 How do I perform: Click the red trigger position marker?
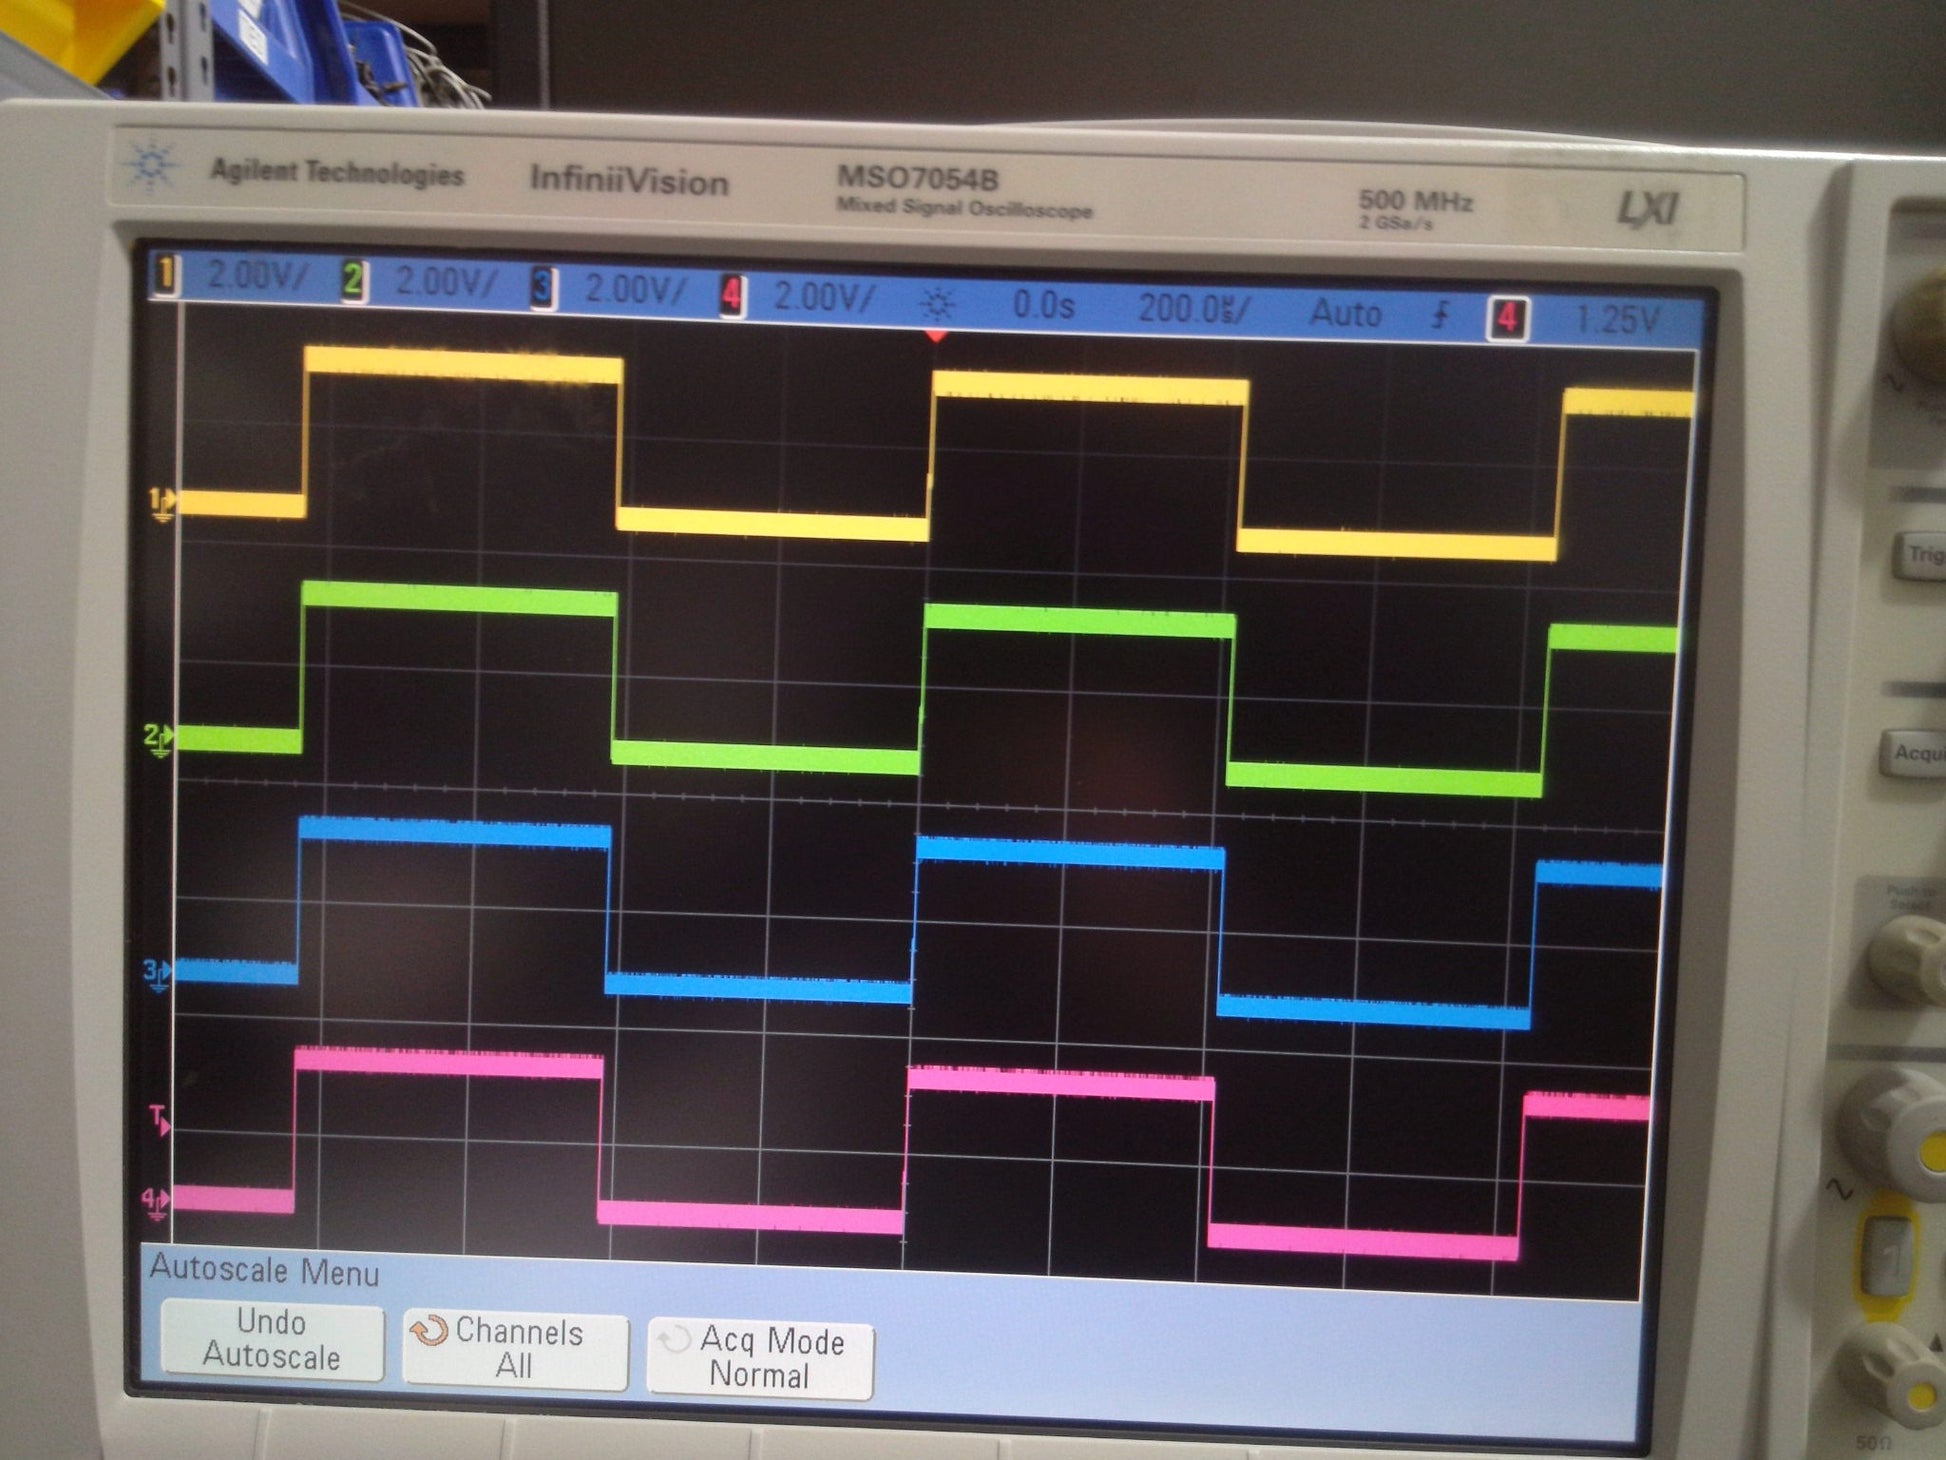pyautogui.click(x=935, y=337)
